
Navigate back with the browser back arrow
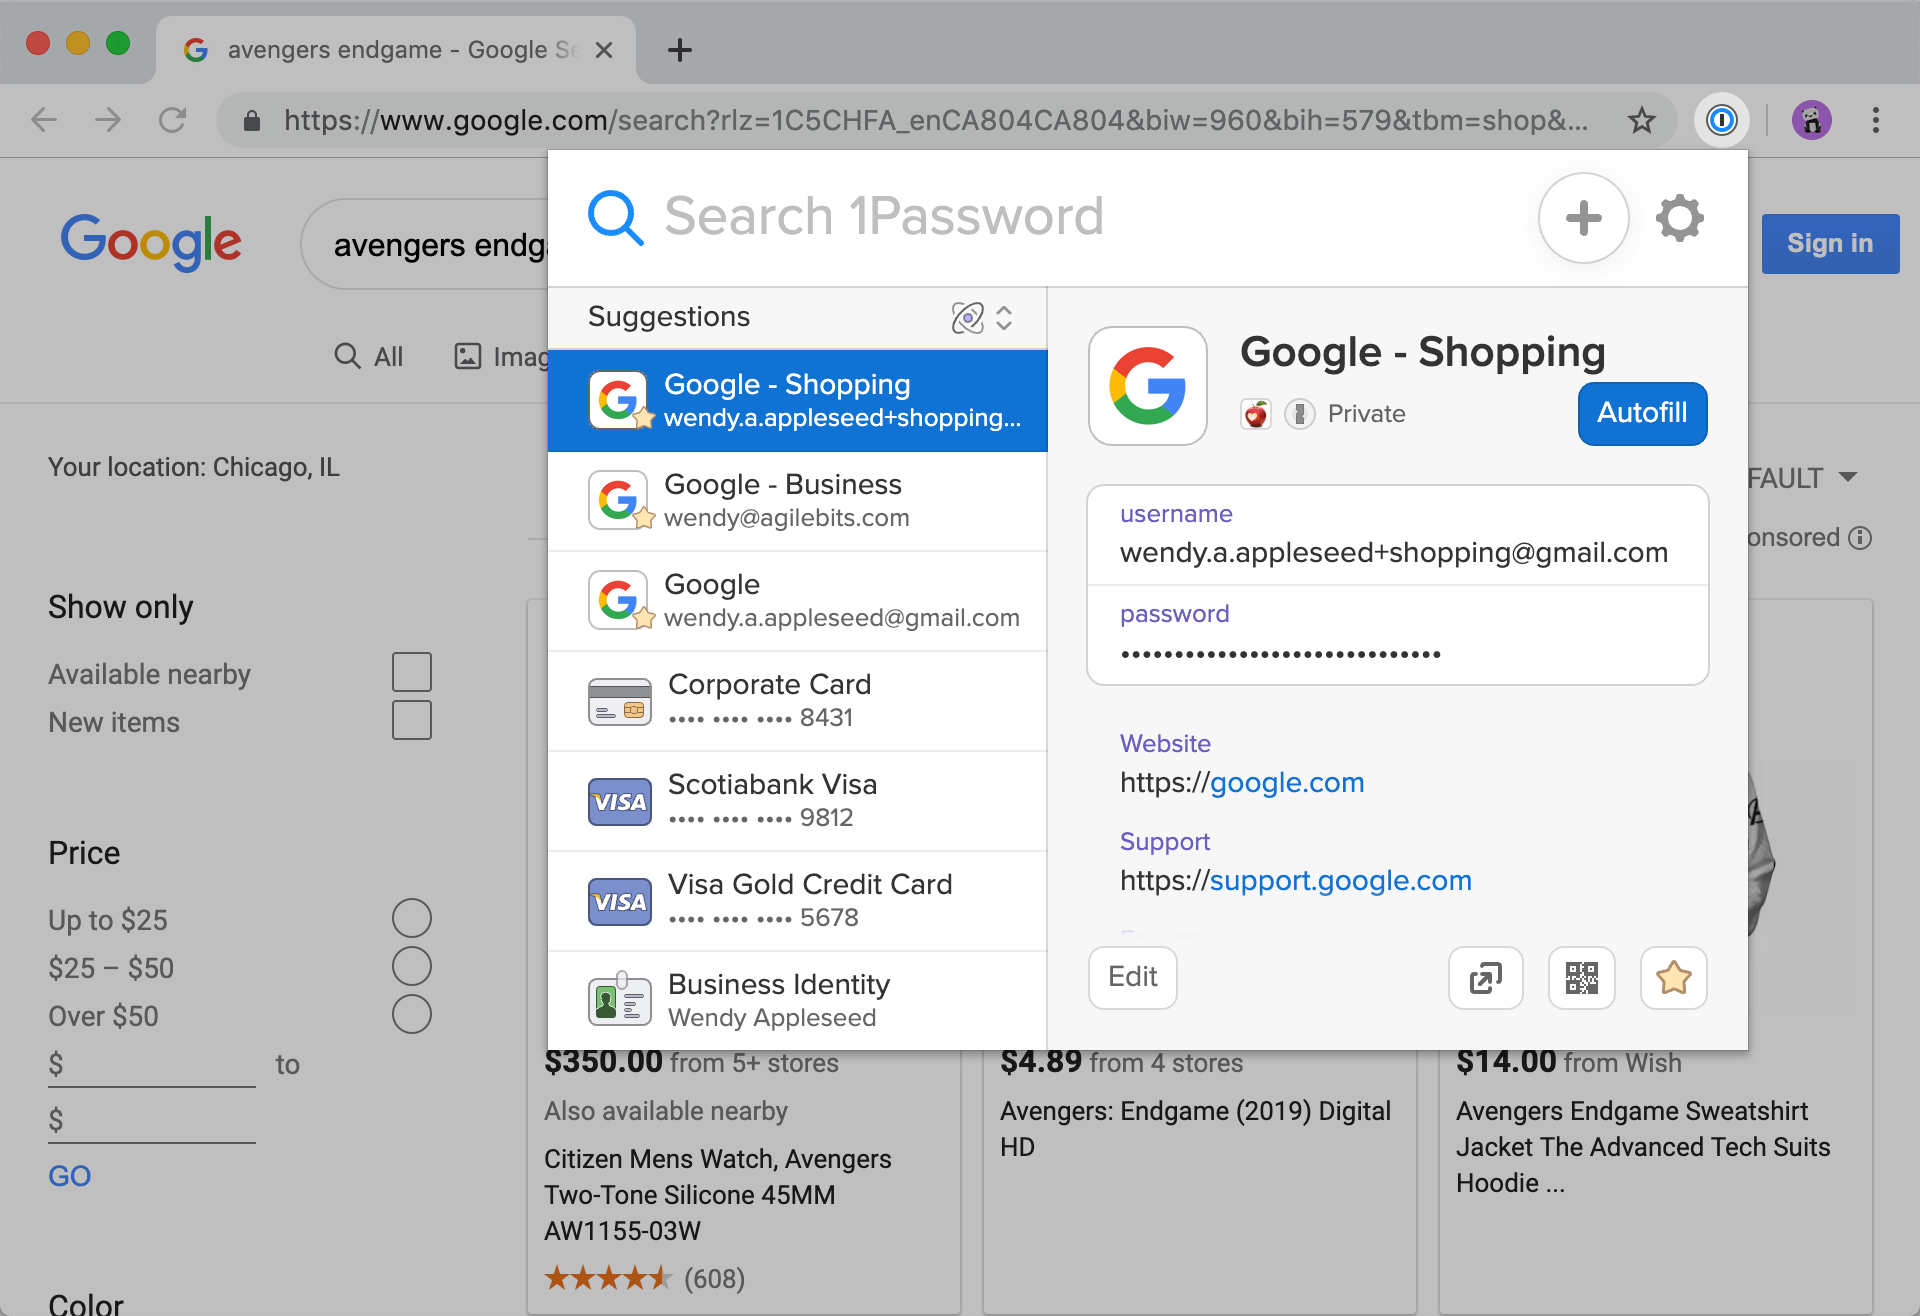pos(43,120)
